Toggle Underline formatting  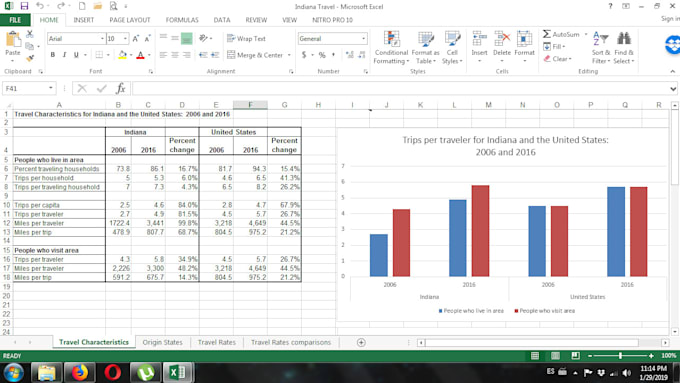[76, 55]
